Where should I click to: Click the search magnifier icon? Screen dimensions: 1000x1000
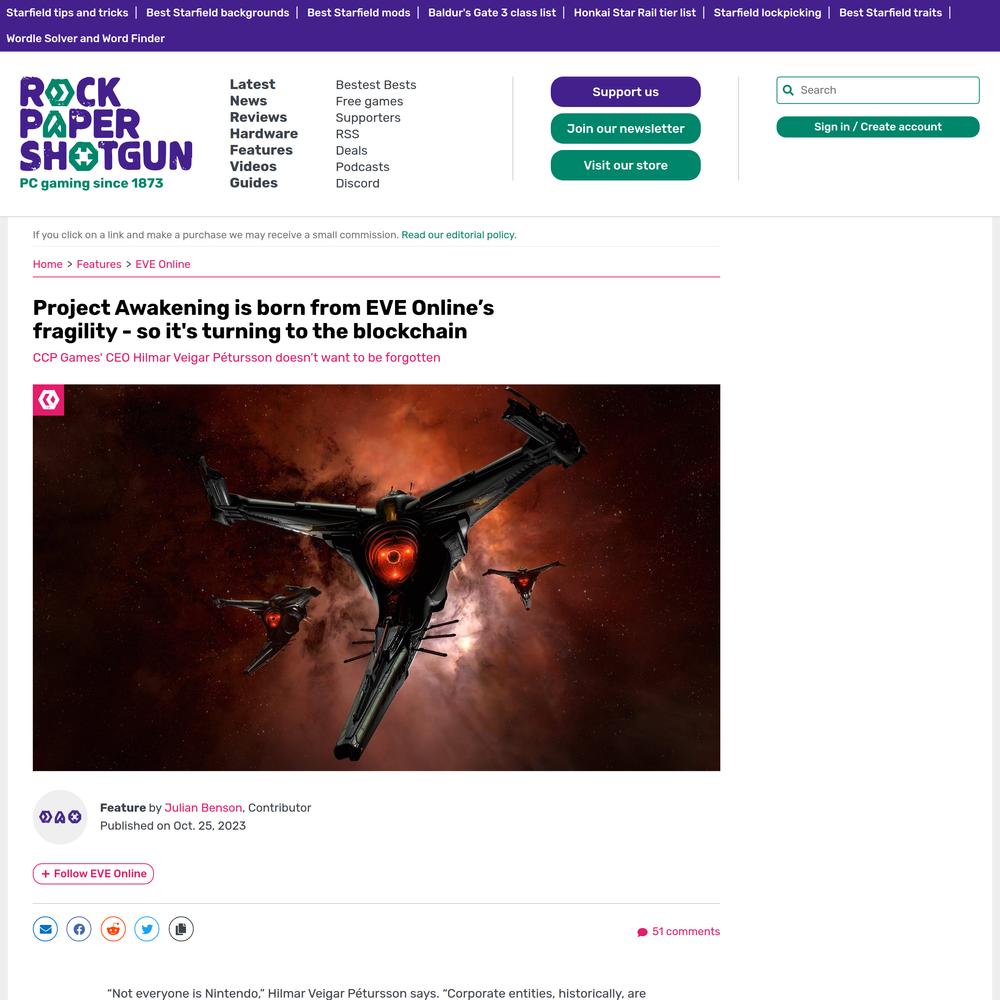788,90
